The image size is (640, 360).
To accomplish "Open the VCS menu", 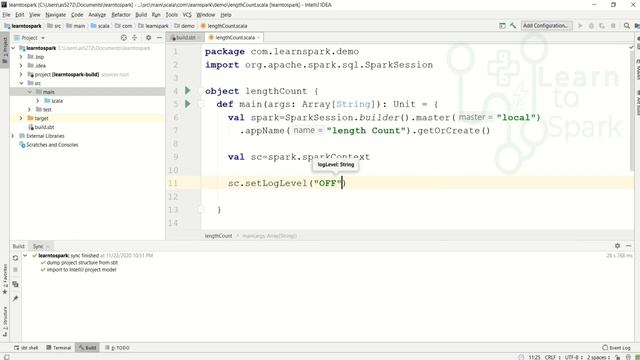I will (187, 15).
